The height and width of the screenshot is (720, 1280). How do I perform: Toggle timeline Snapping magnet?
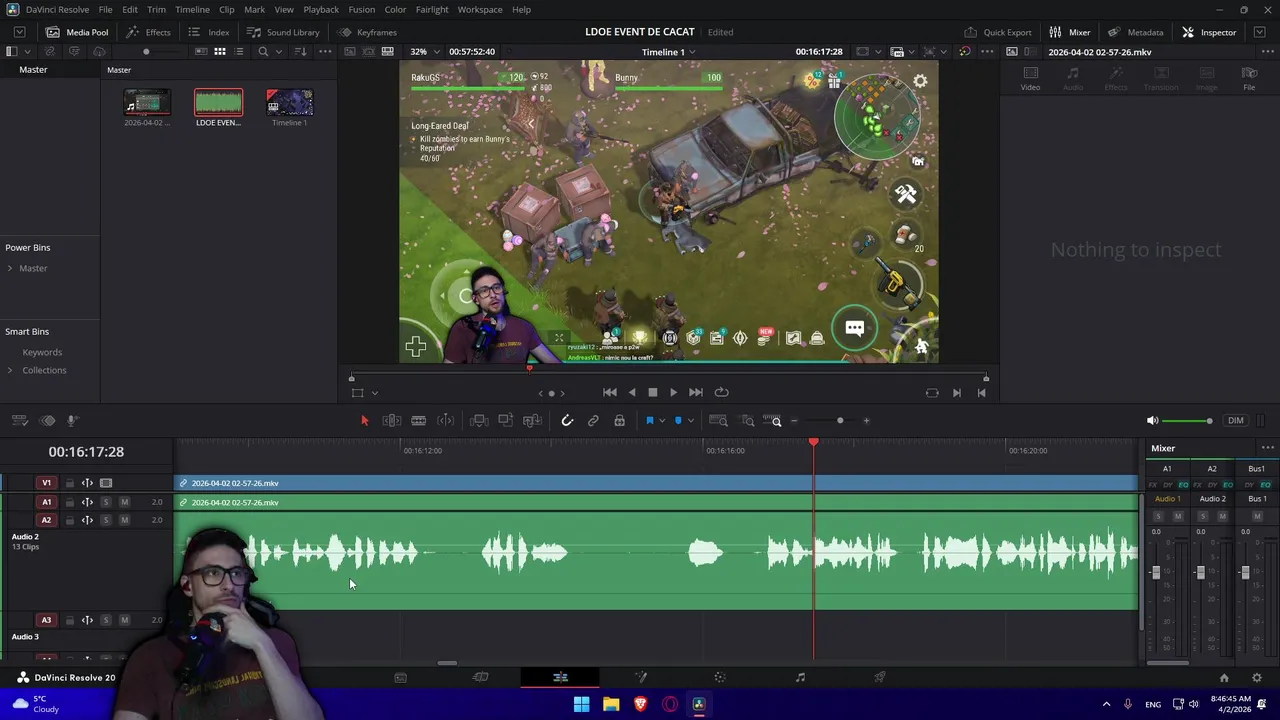[x=567, y=421]
